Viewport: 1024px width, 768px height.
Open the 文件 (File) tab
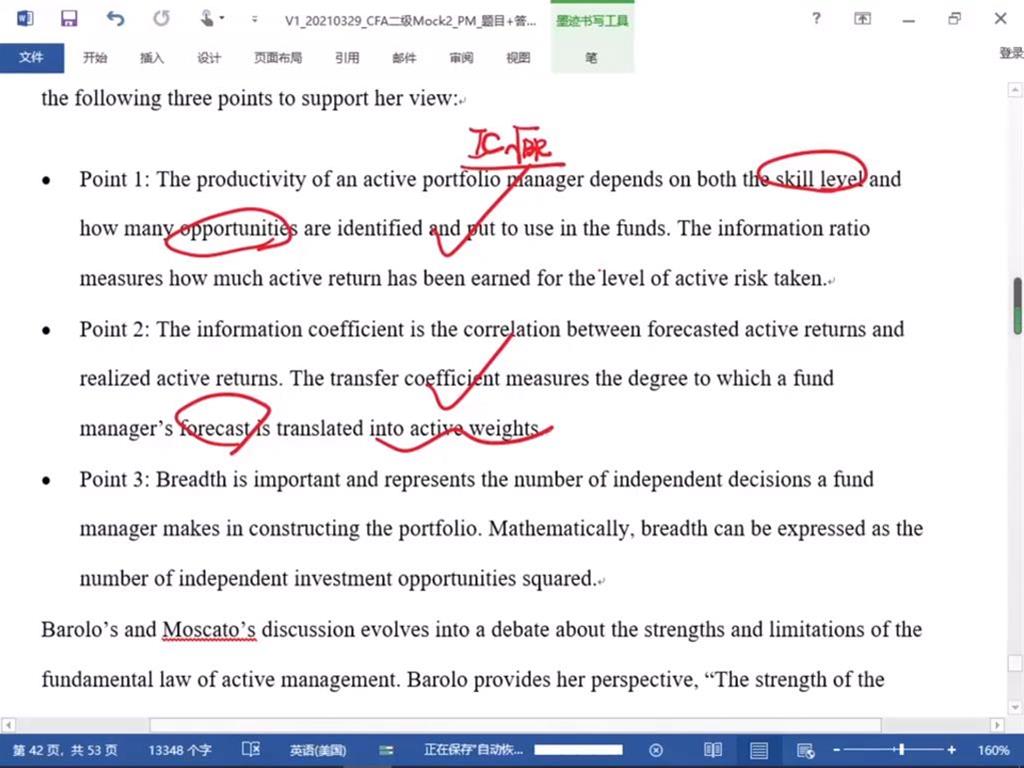(x=31, y=57)
